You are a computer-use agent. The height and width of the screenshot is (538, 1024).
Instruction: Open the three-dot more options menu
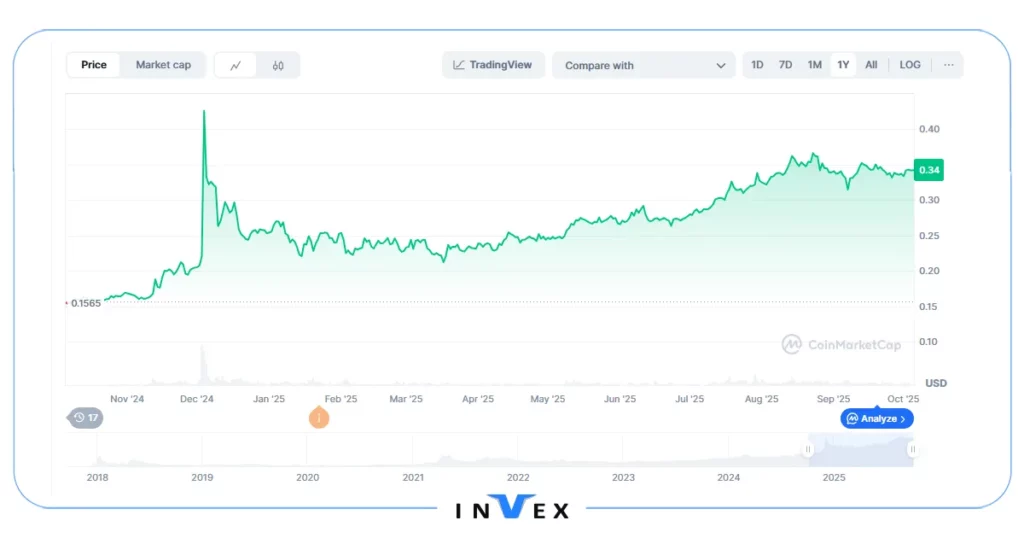(948, 65)
